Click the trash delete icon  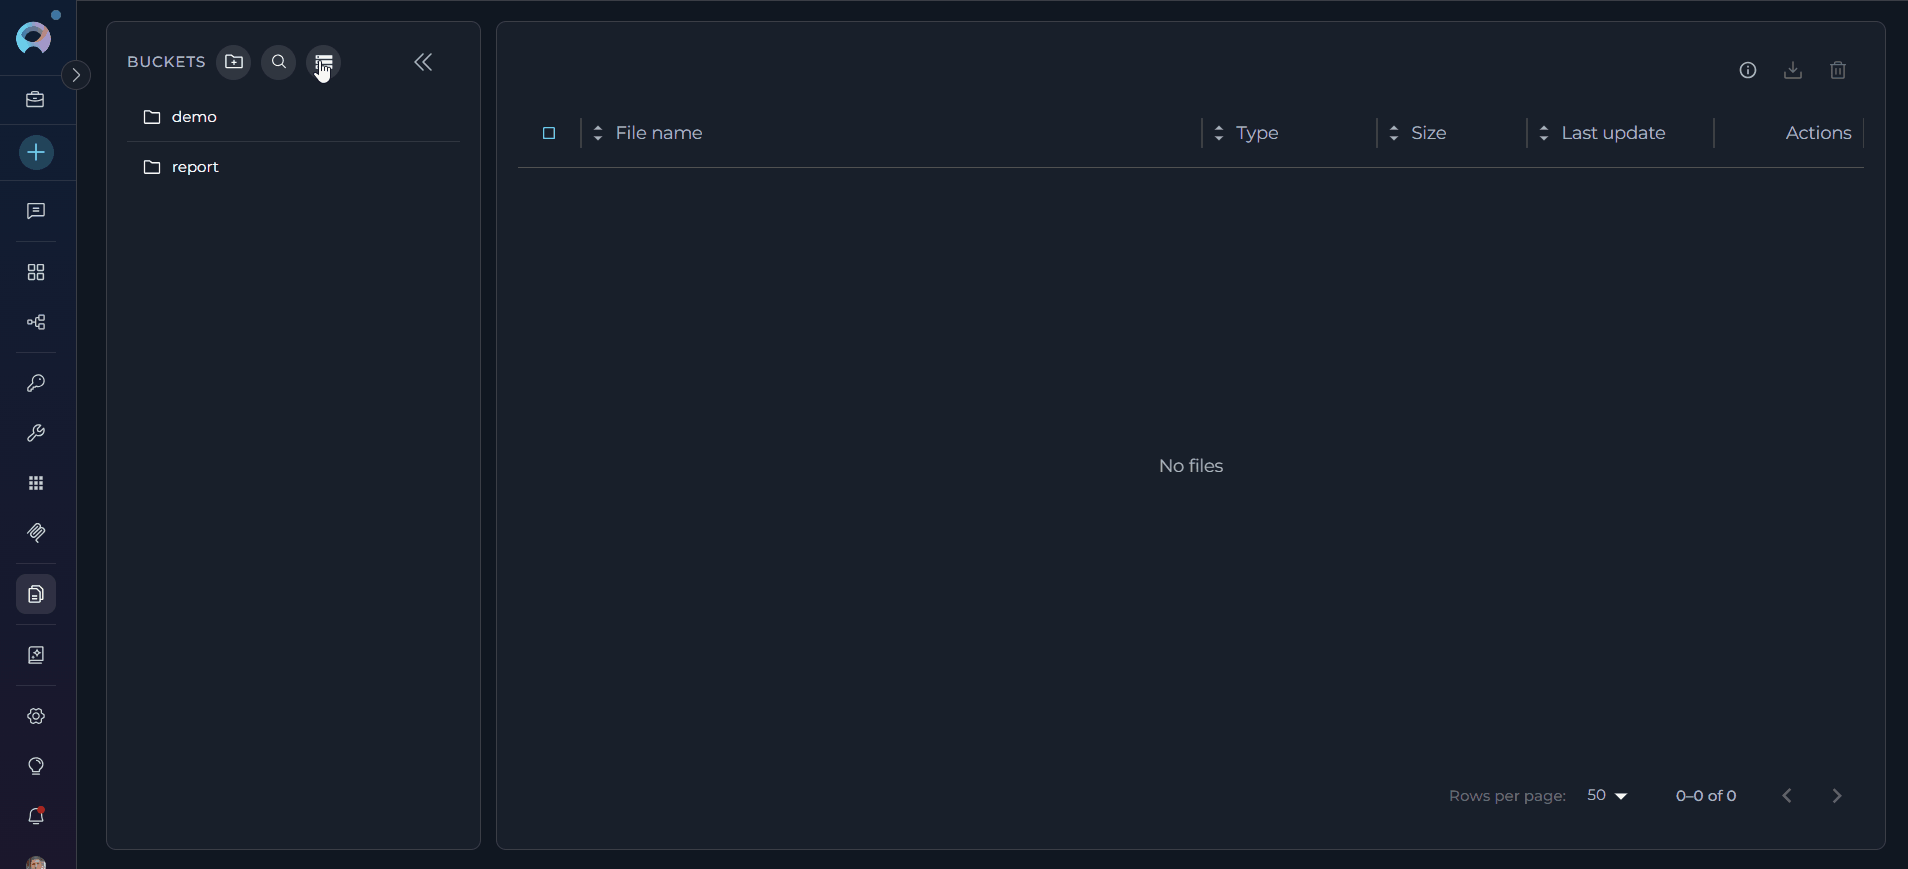1838,70
